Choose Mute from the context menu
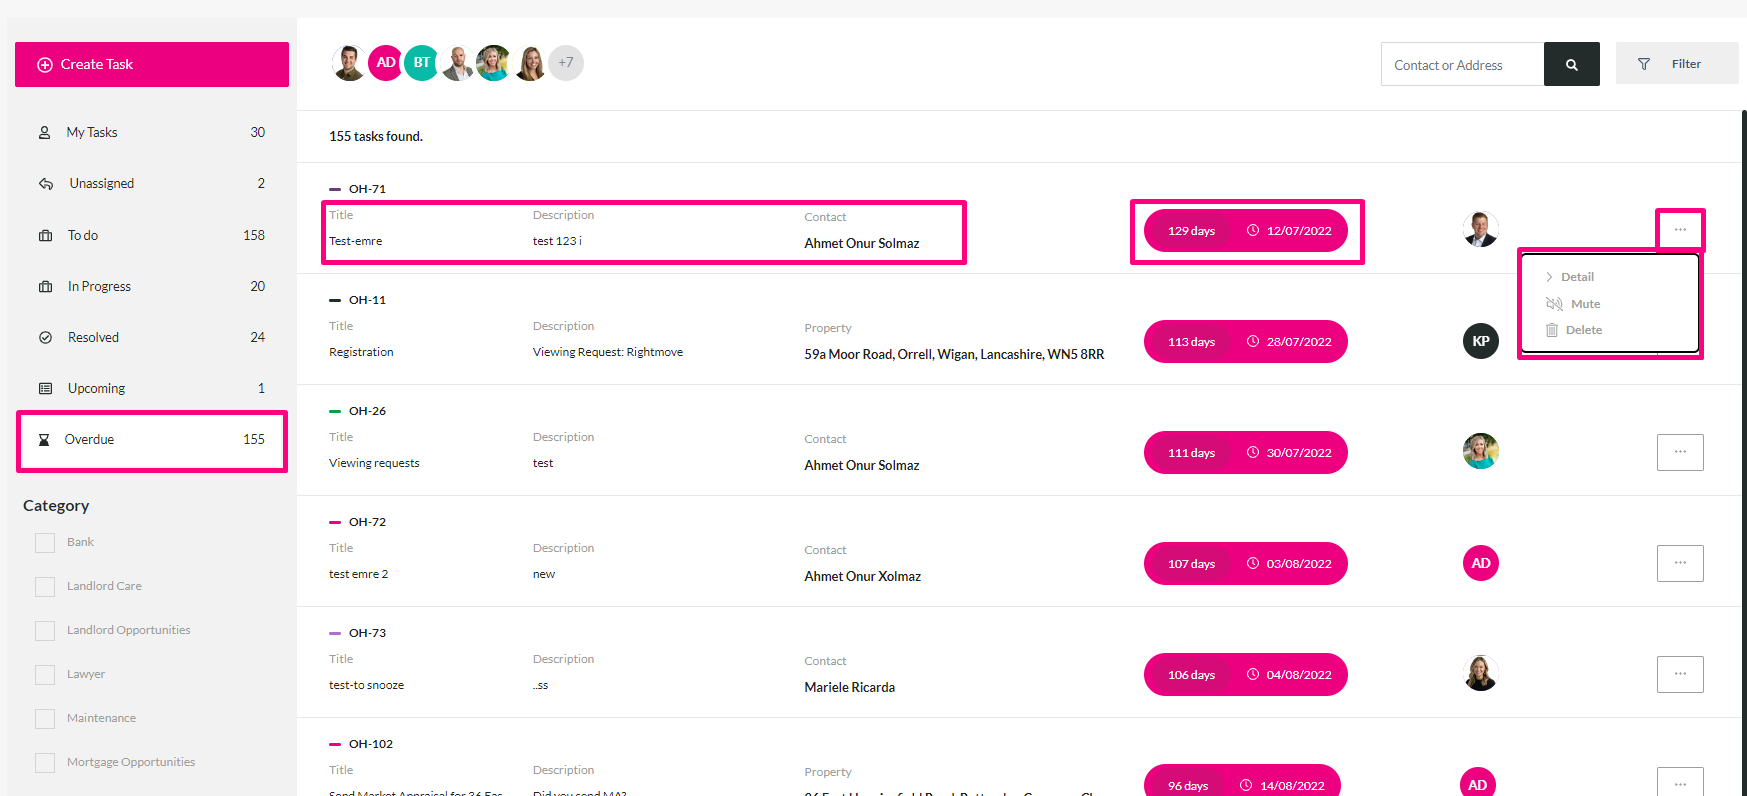The height and width of the screenshot is (796, 1747). click(1585, 304)
